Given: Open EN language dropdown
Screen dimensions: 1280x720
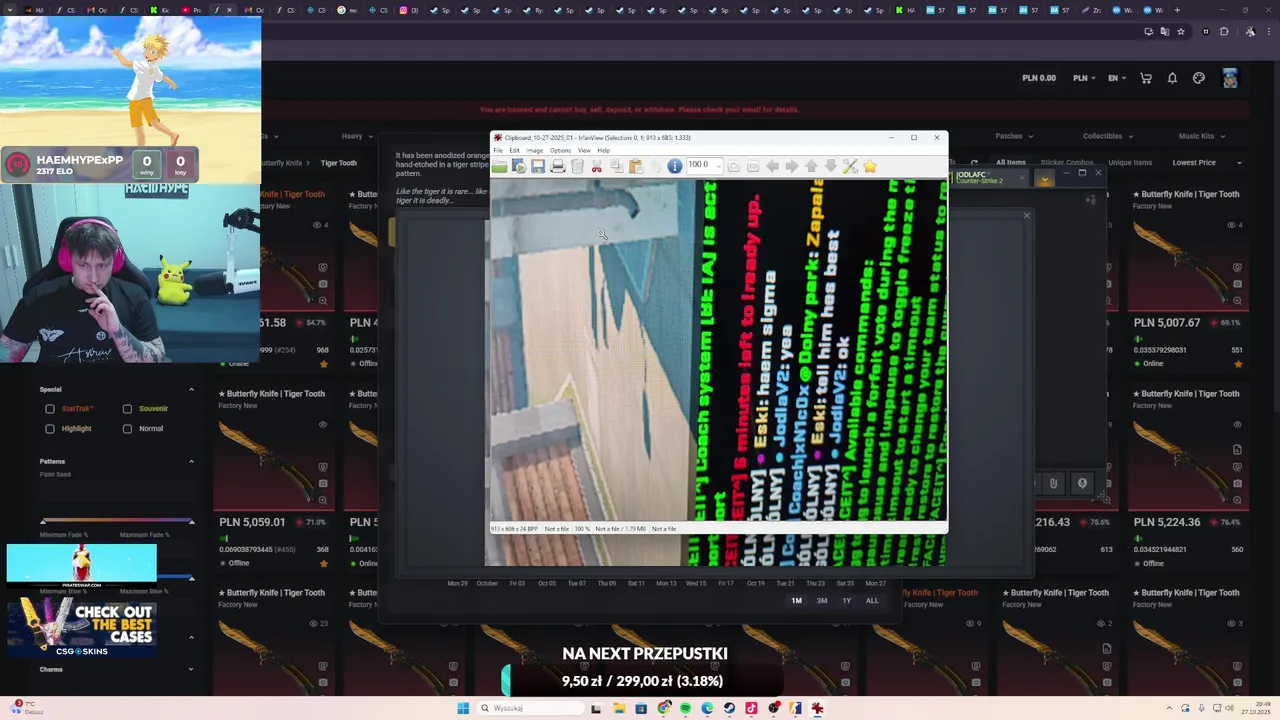Looking at the screenshot, I should point(1116,78).
